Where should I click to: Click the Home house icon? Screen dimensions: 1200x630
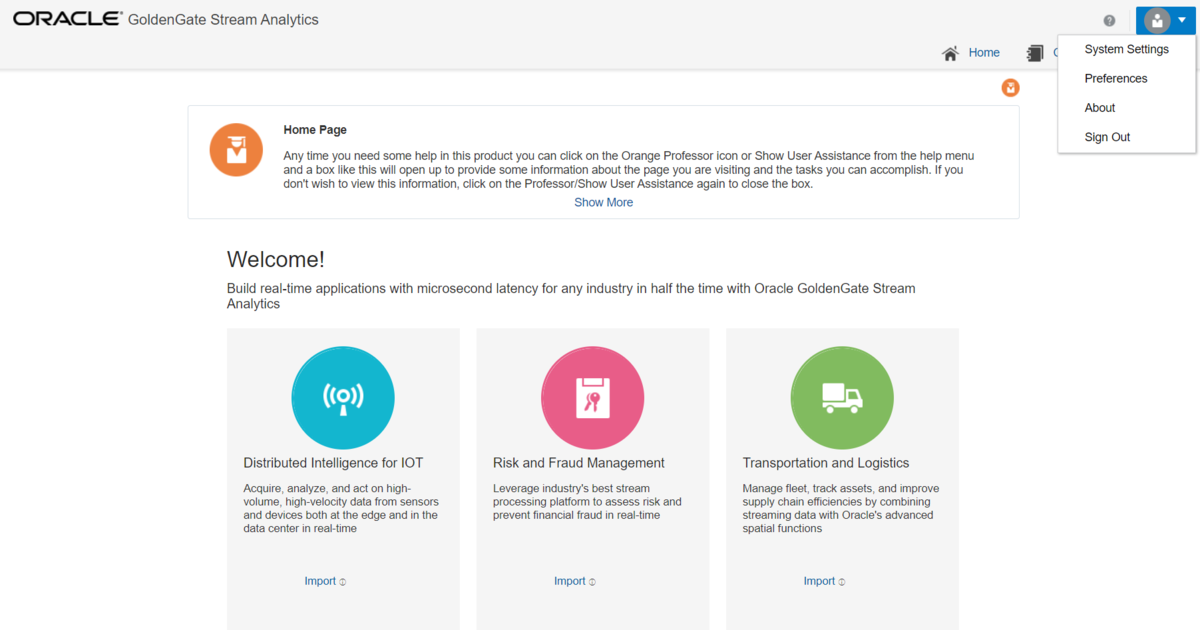pyautogui.click(x=951, y=53)
